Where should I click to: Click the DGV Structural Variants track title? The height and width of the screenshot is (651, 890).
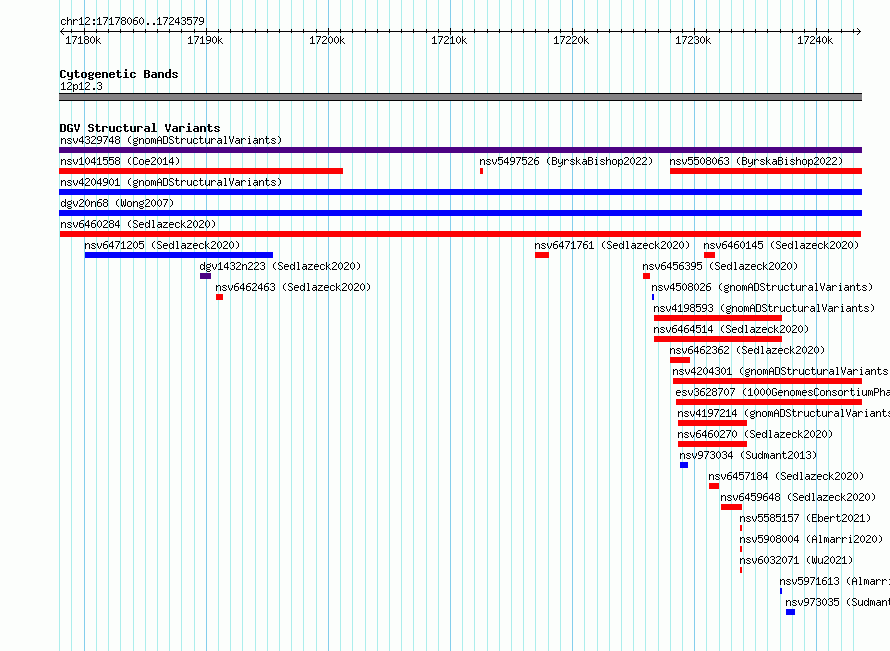coord(140,128)
